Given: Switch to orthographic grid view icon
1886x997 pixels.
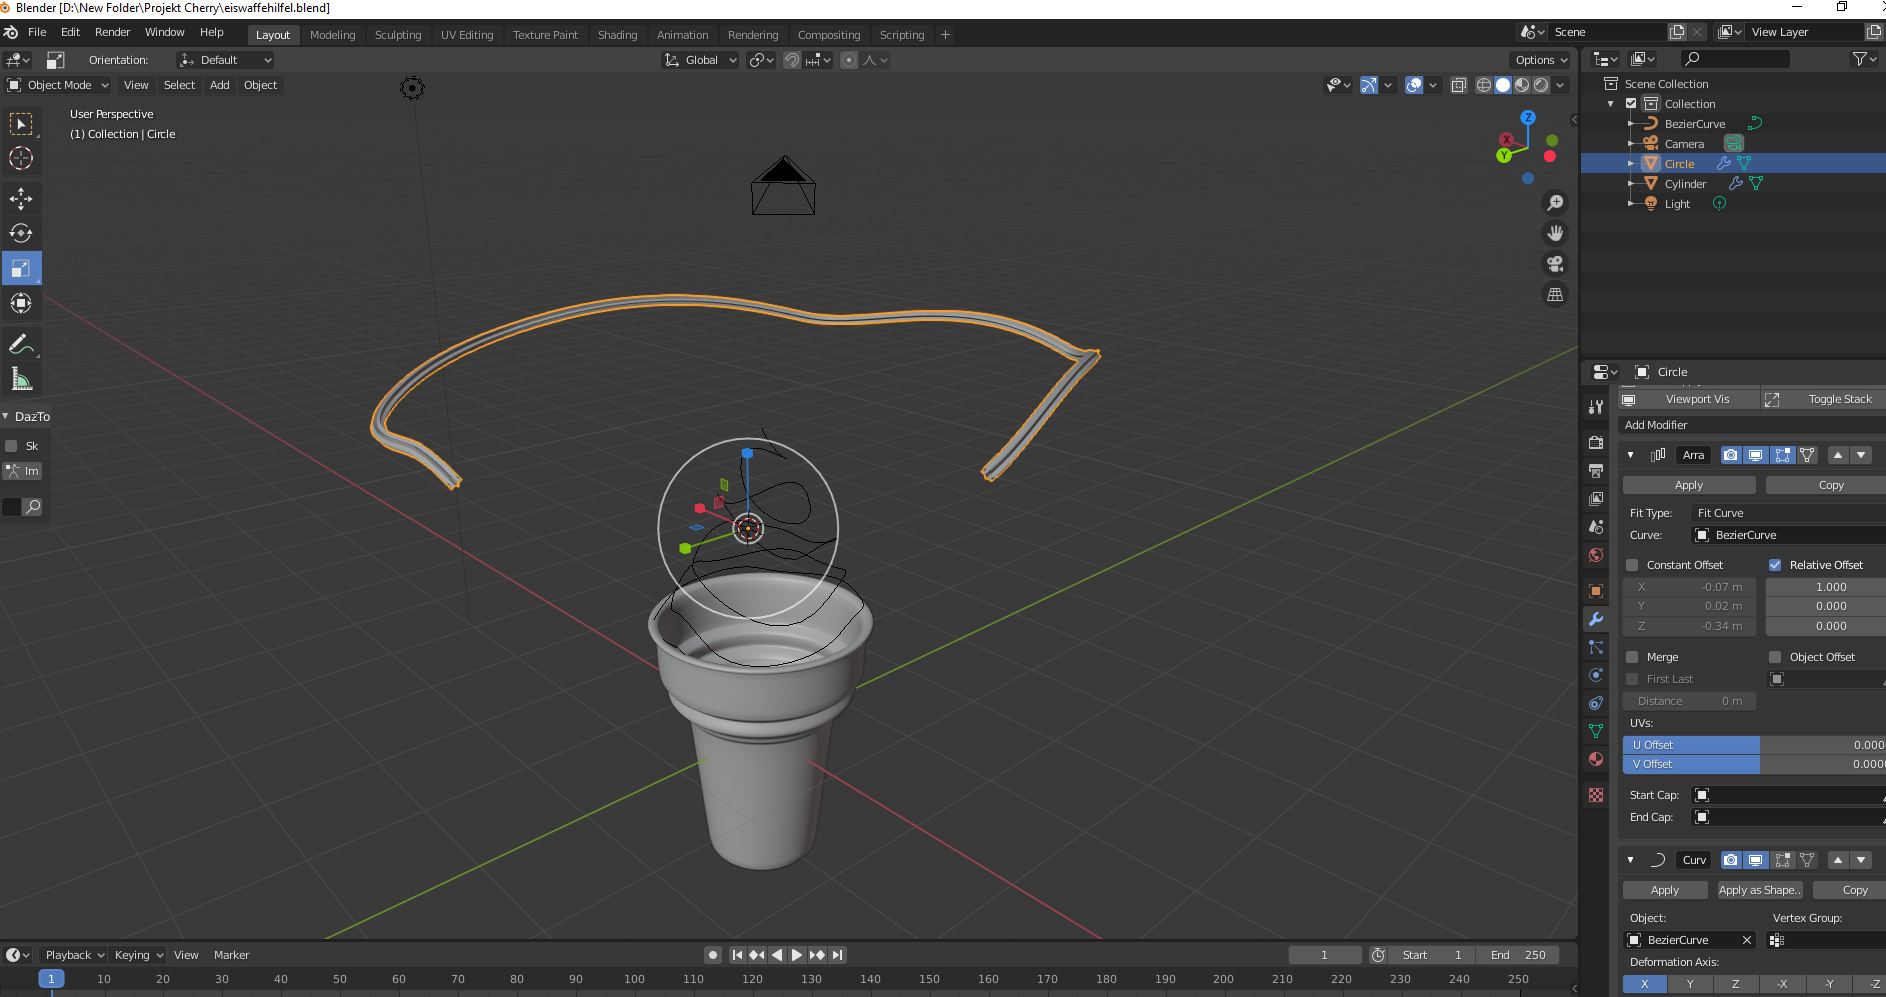Looking at the screenshot, I should coord(1555,295).
